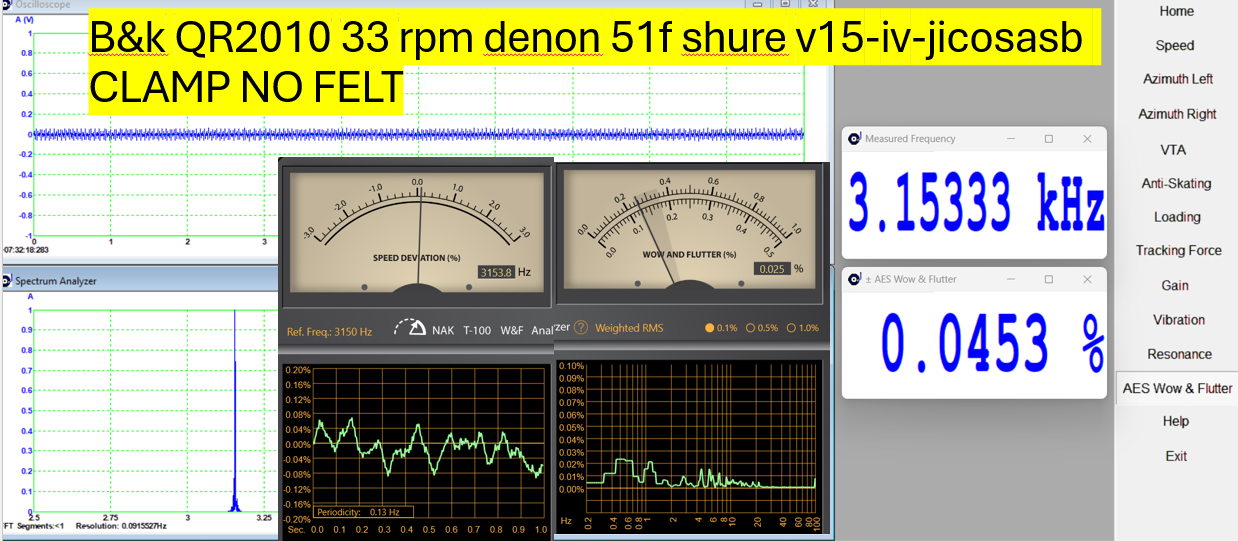The image size is (1238, 541).
Task: Open the Speed test
Action: coord(1176,45)
